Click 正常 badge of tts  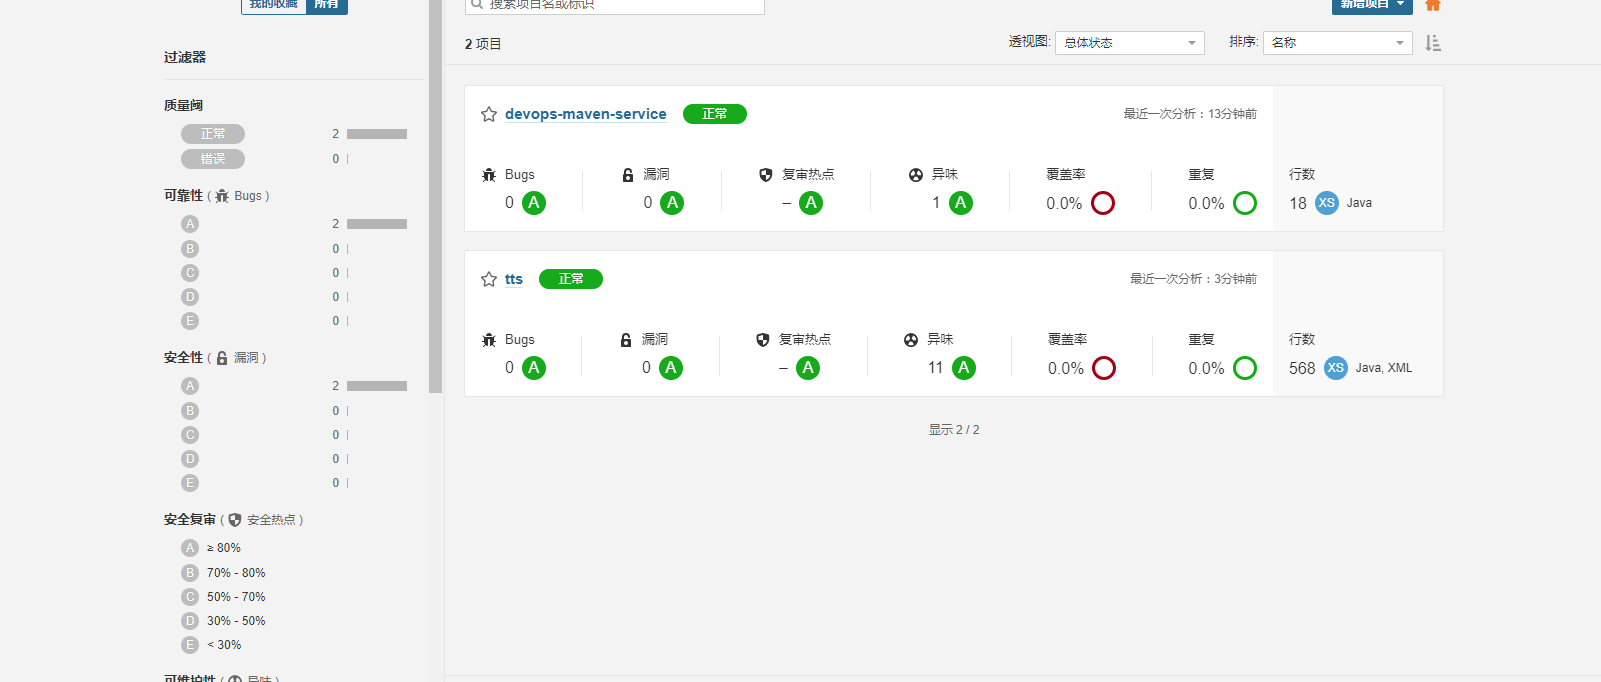click(571, 279)
